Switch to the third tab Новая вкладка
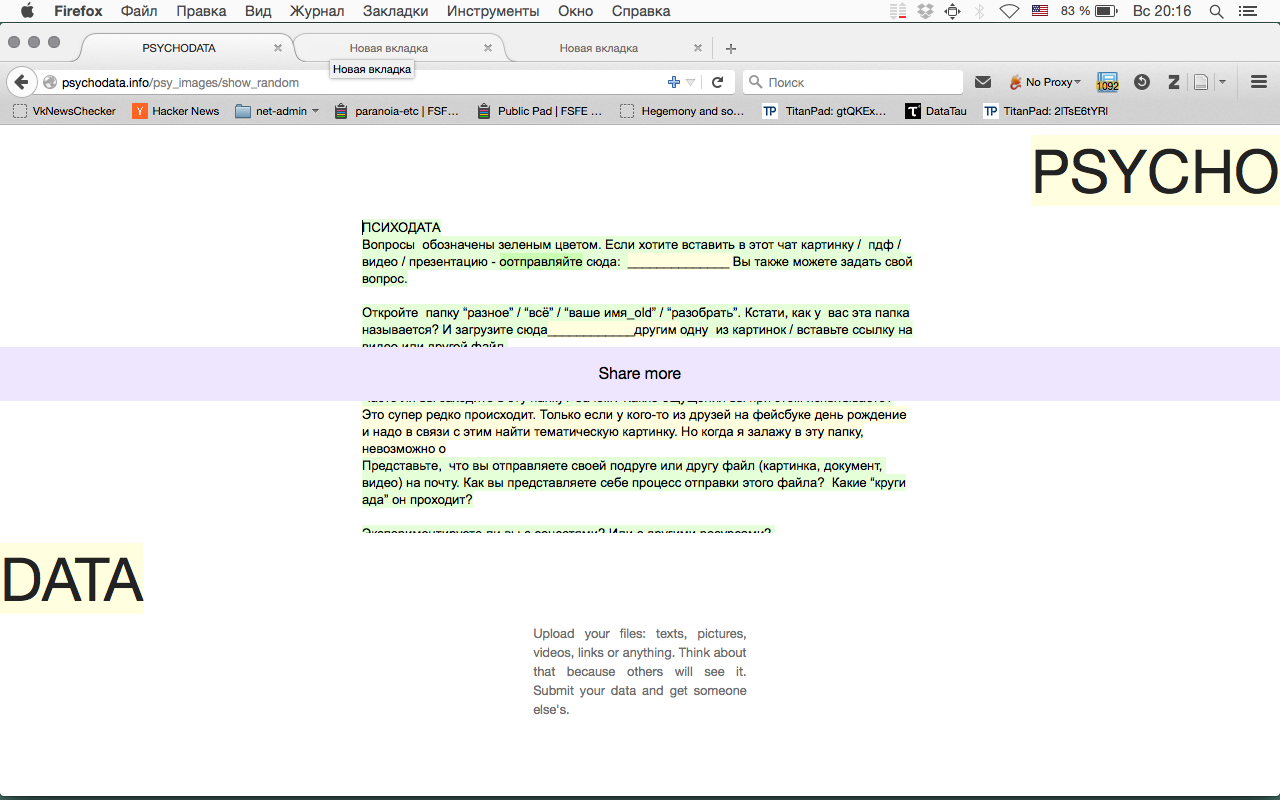Image resolution: width=1280 pixels, height=800 pixels. (x=599, y=48)
